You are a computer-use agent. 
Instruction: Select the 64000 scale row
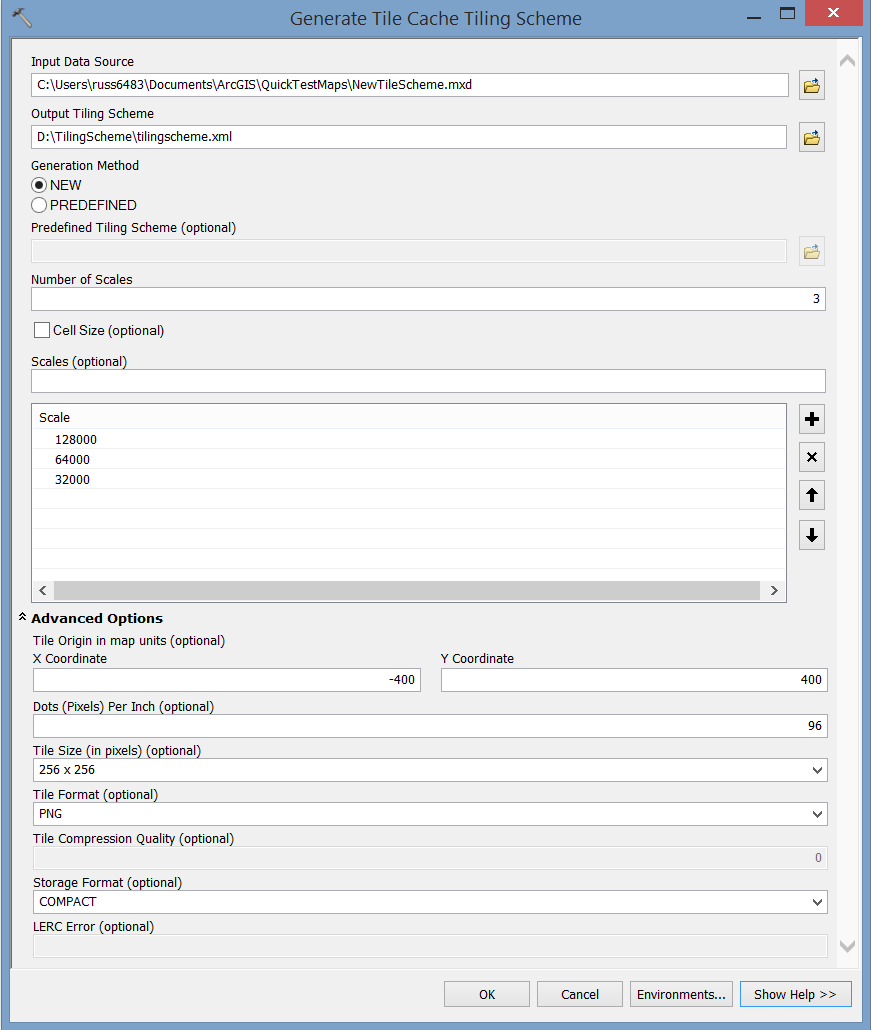click(73, 460)
